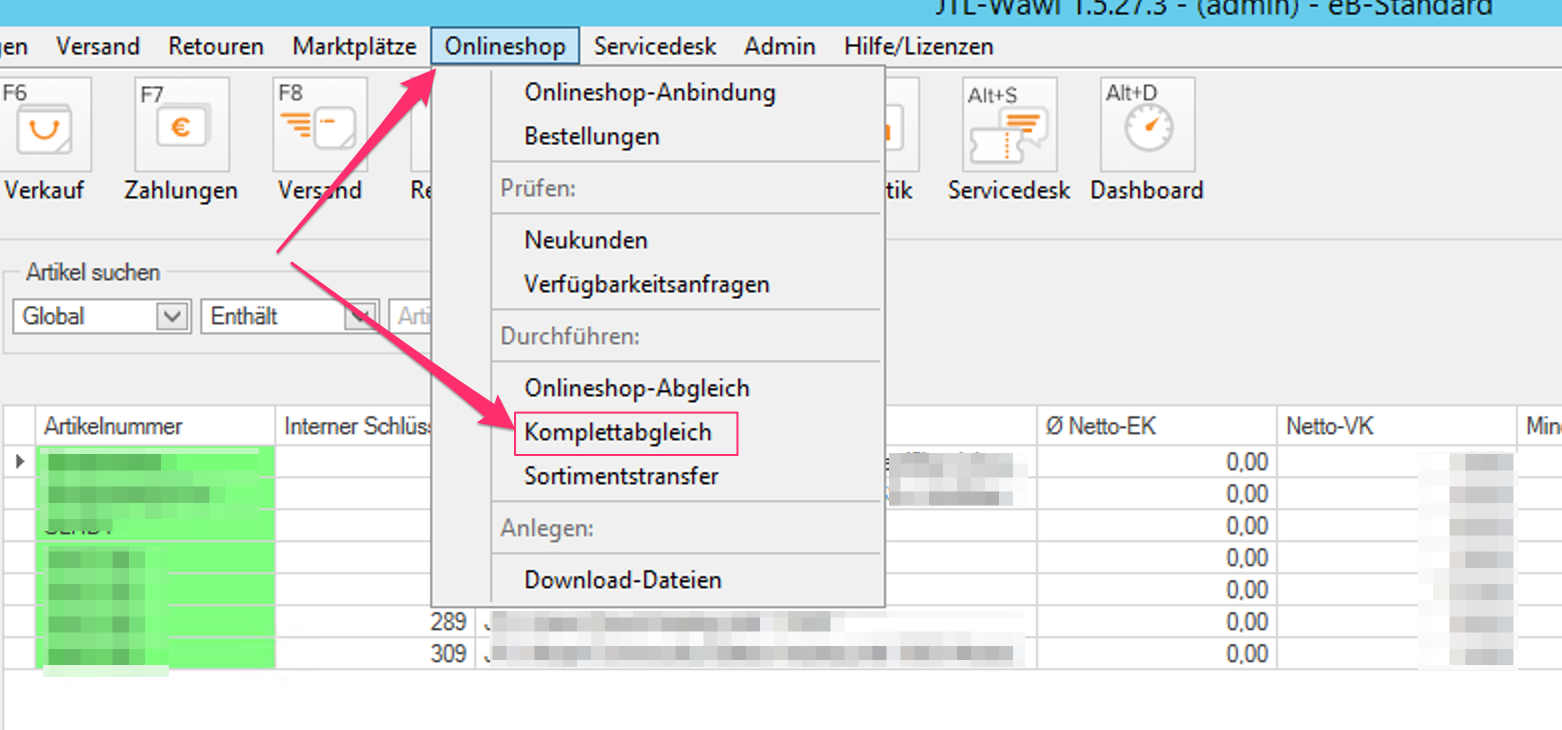Expand the Global search scope dropdown

click(173, 317)
